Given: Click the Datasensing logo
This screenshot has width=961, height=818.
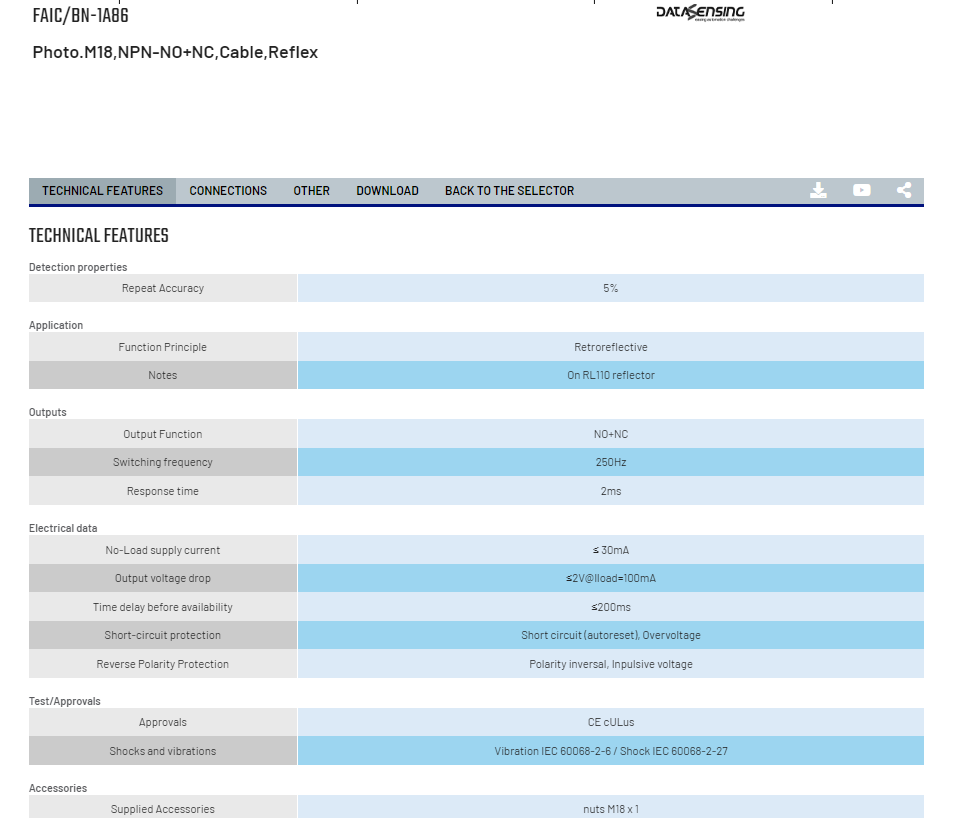Looking at the screenshot, I should click(x=701, y=13).
